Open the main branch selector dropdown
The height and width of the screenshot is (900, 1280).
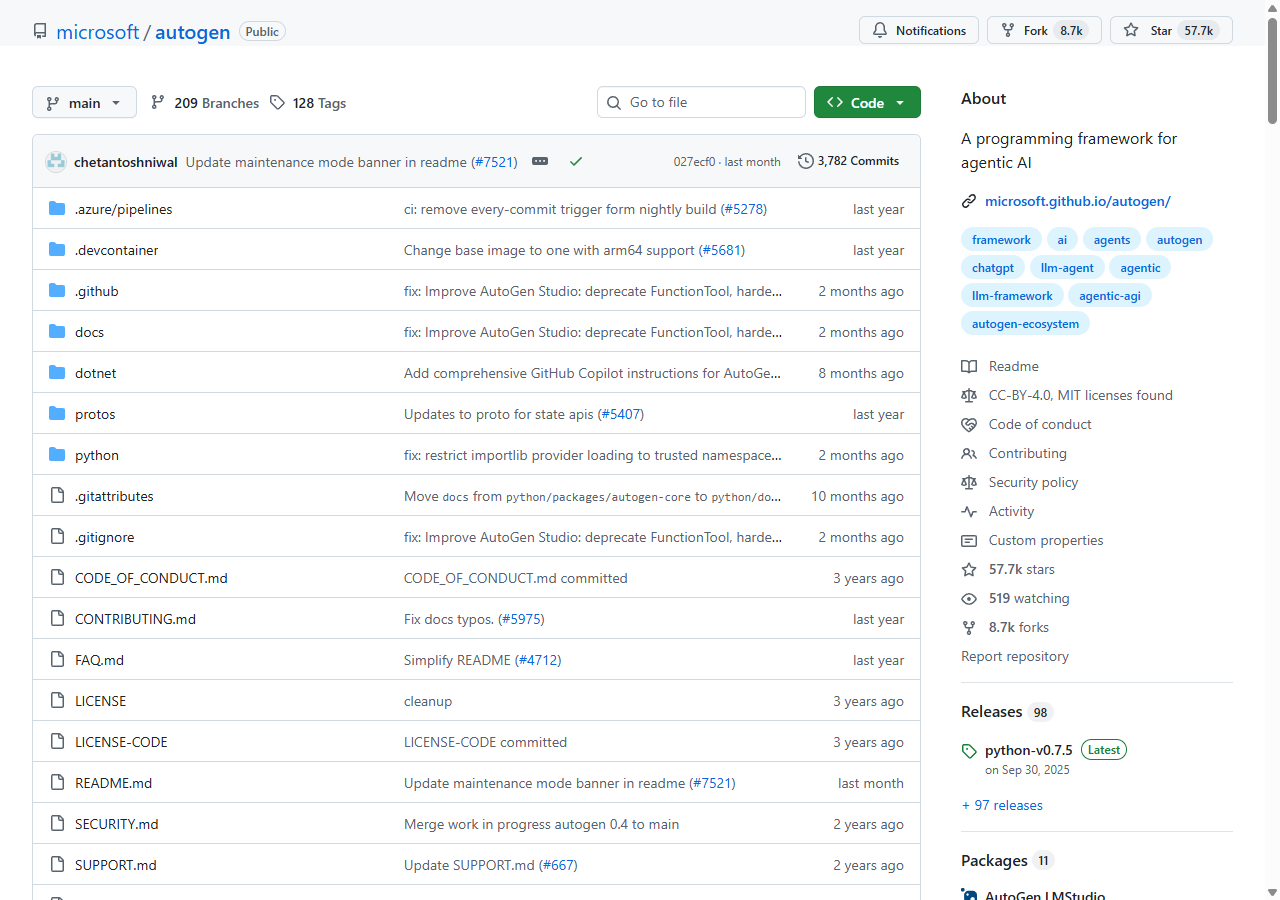point(84,103)
